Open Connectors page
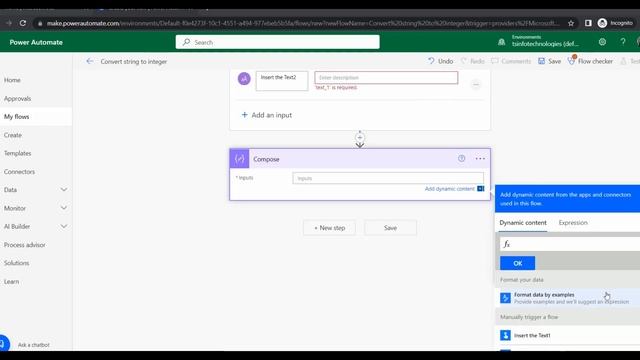Image resolution: width=640 pixels, height=360 pixels. 19,172
